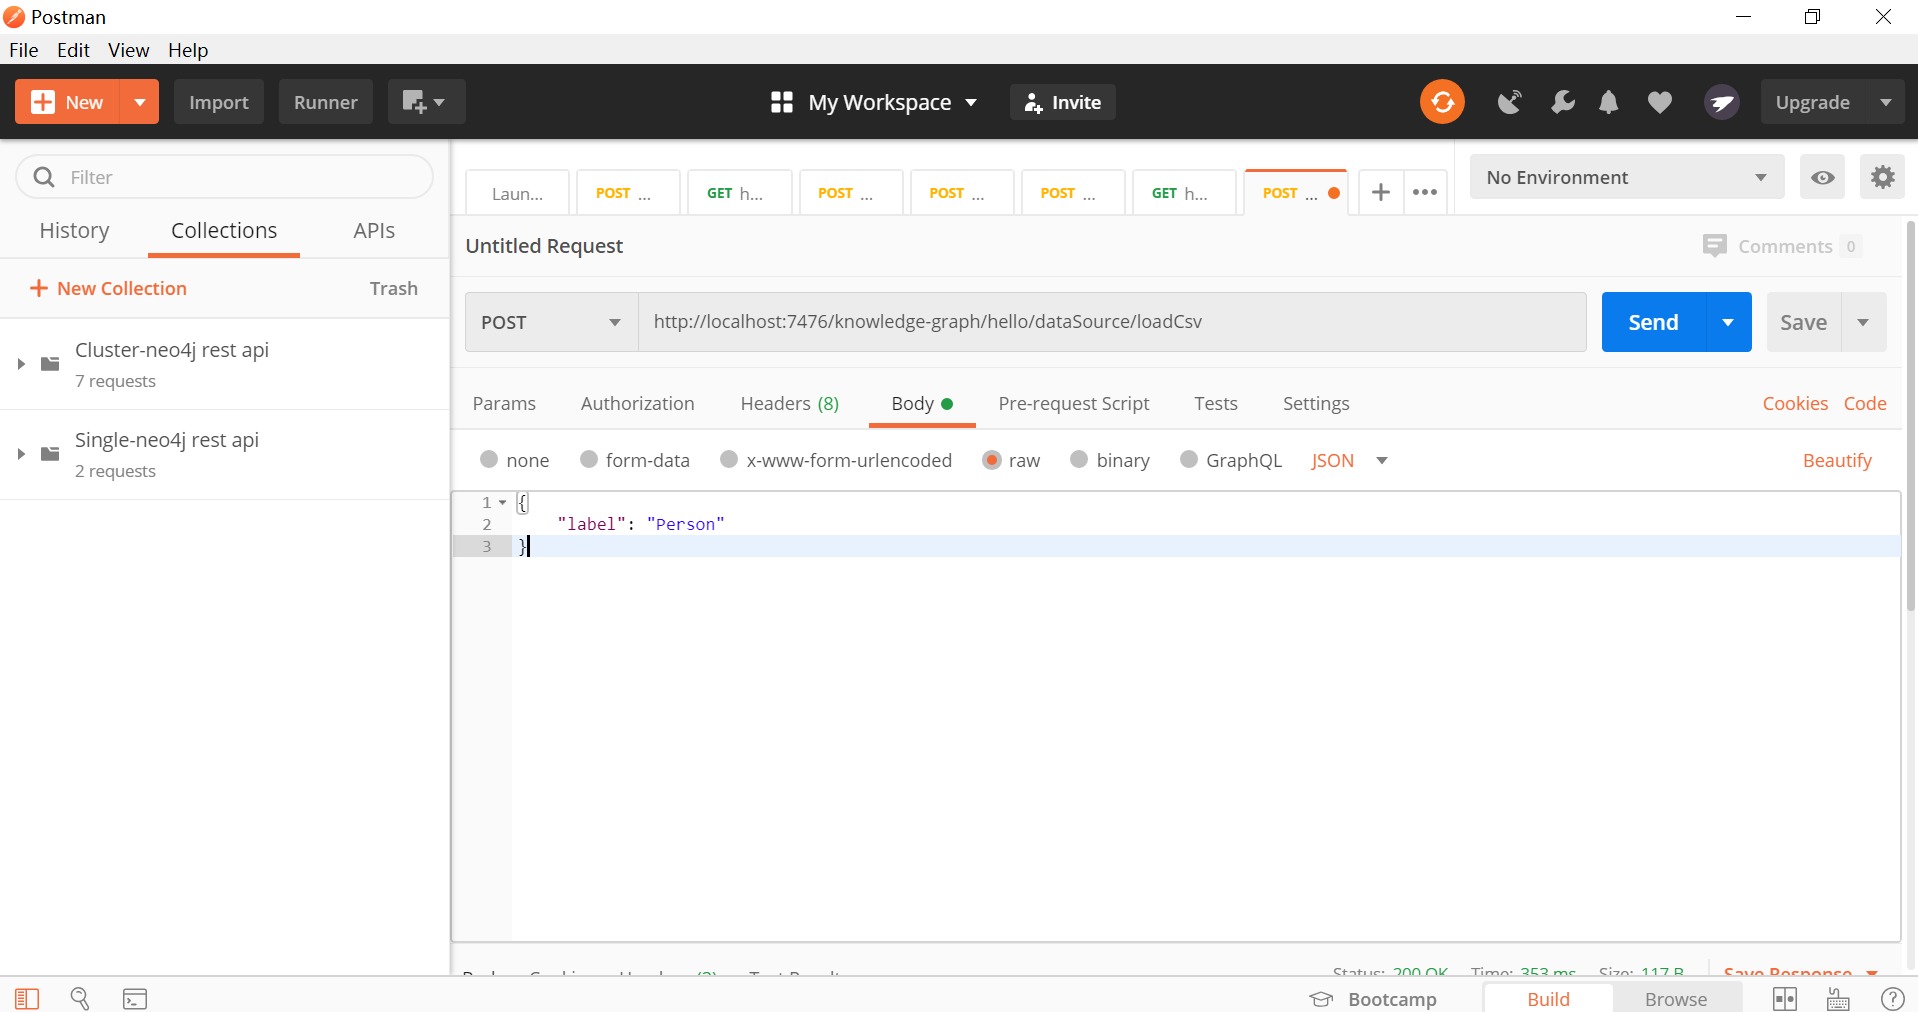Click the Single-neo4j rest api folder icon

click(x=50, y=454)
